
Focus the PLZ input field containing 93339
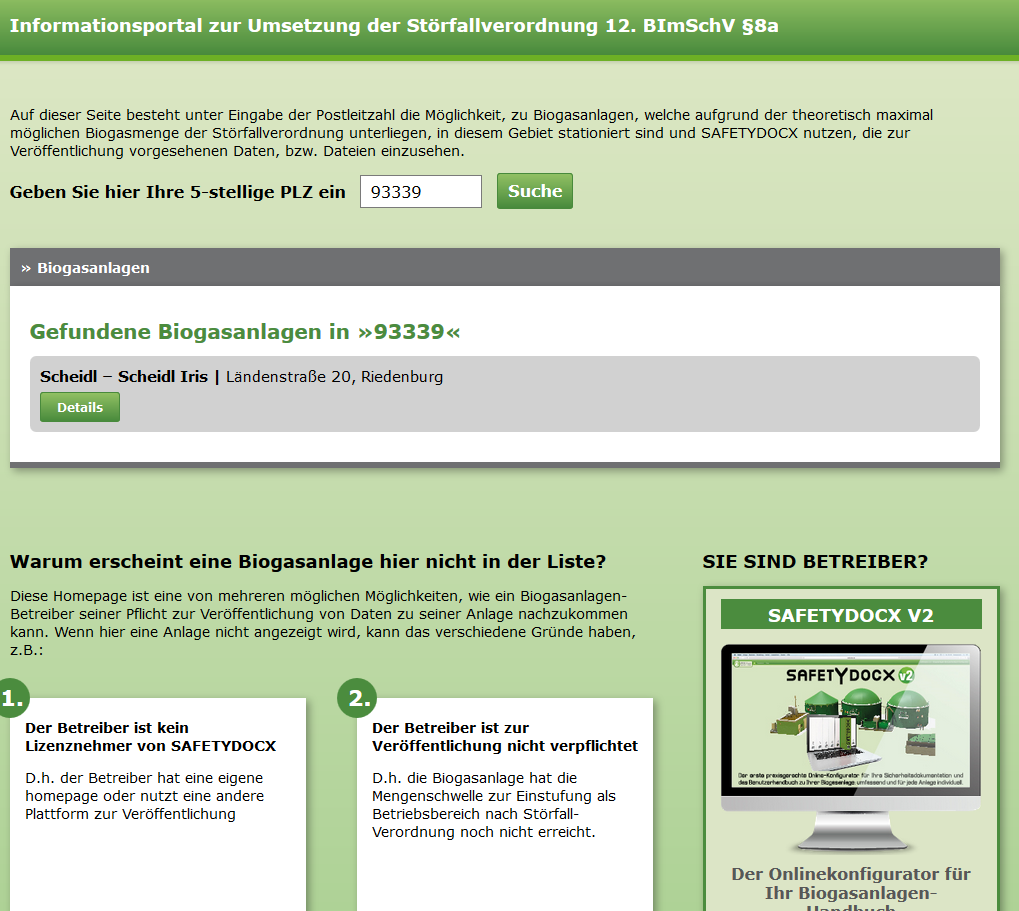tap(420, 192)
